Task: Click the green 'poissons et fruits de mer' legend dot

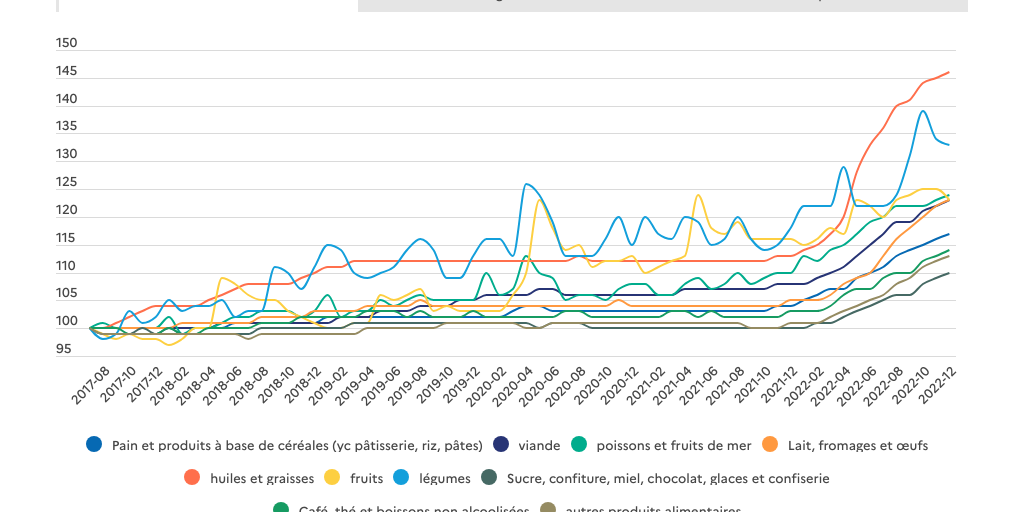Action: (x=579, y=445)
